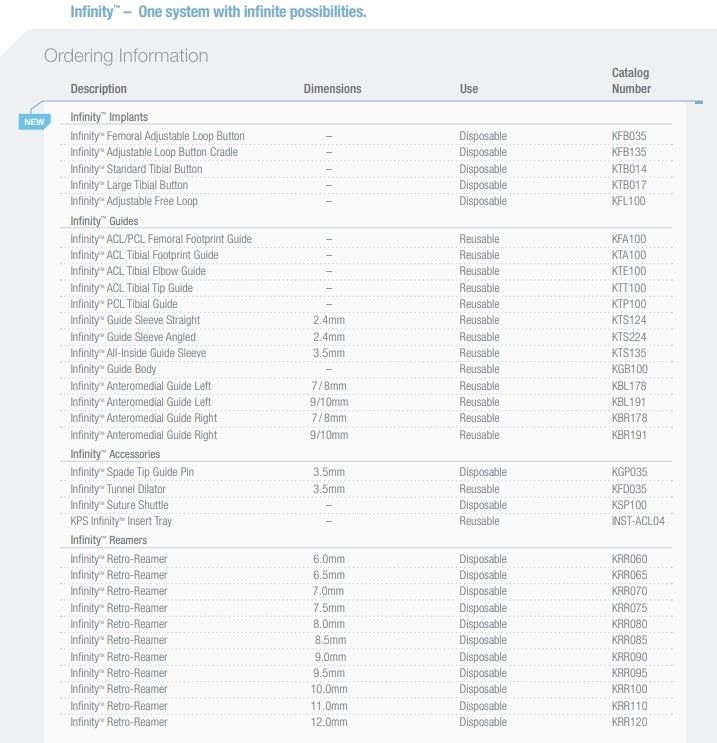Click catalog number KTA100
Viewport: 717px width, 743px height.
629,255
